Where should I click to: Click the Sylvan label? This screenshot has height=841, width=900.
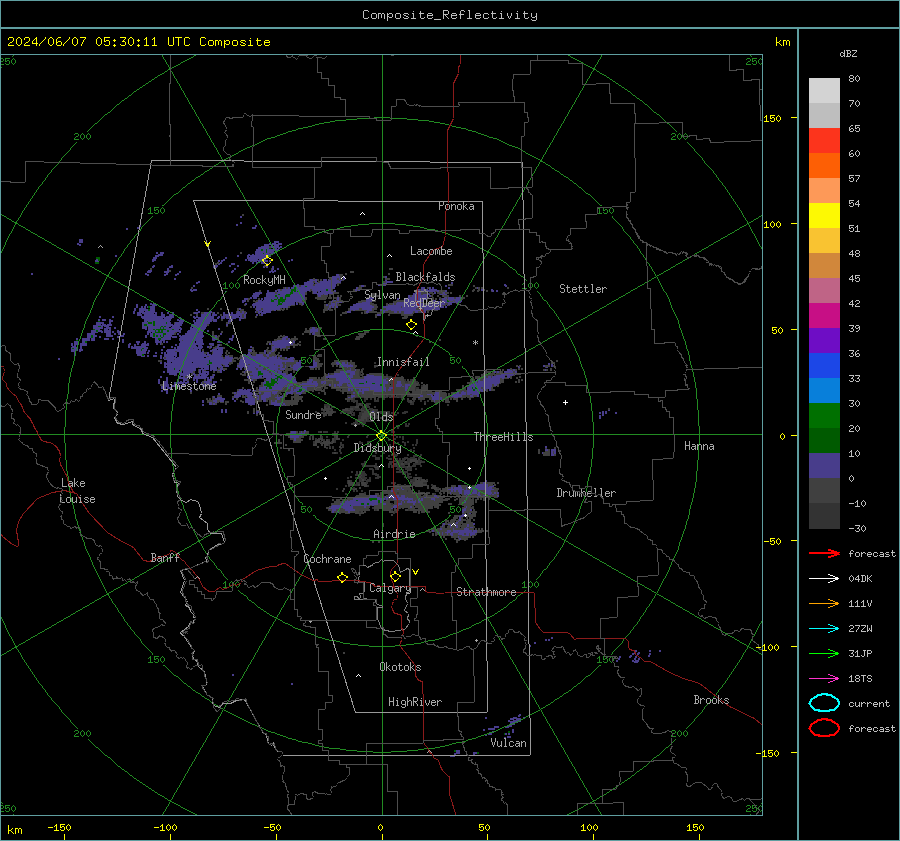click(x=382, y=295)
